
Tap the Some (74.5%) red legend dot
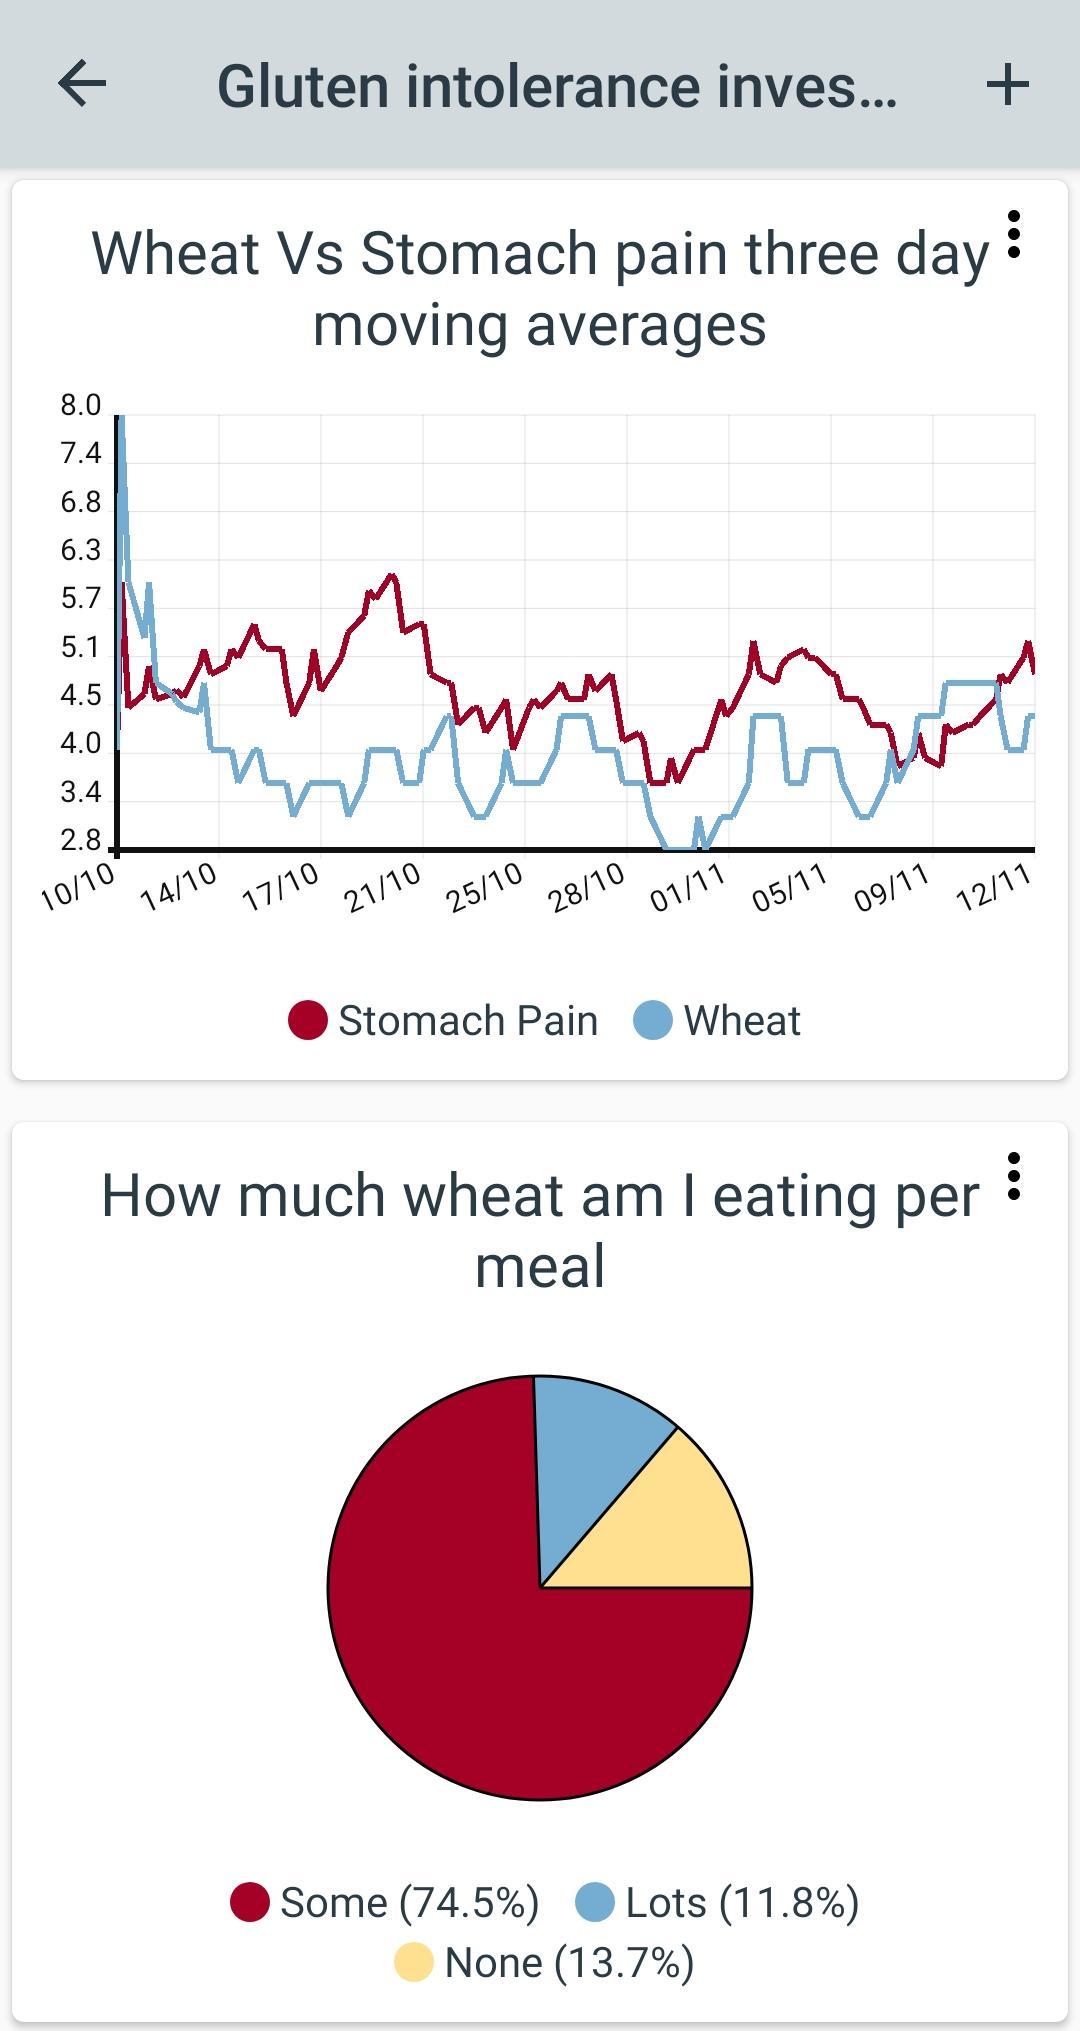pos(250,1902)
